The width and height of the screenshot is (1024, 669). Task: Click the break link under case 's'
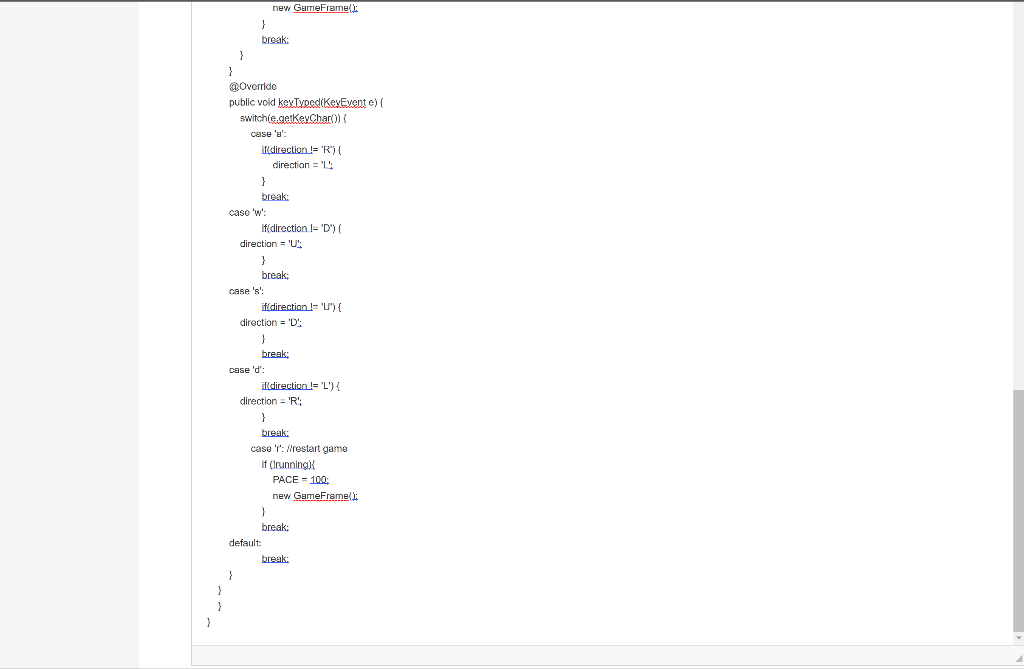coord(275,353)
